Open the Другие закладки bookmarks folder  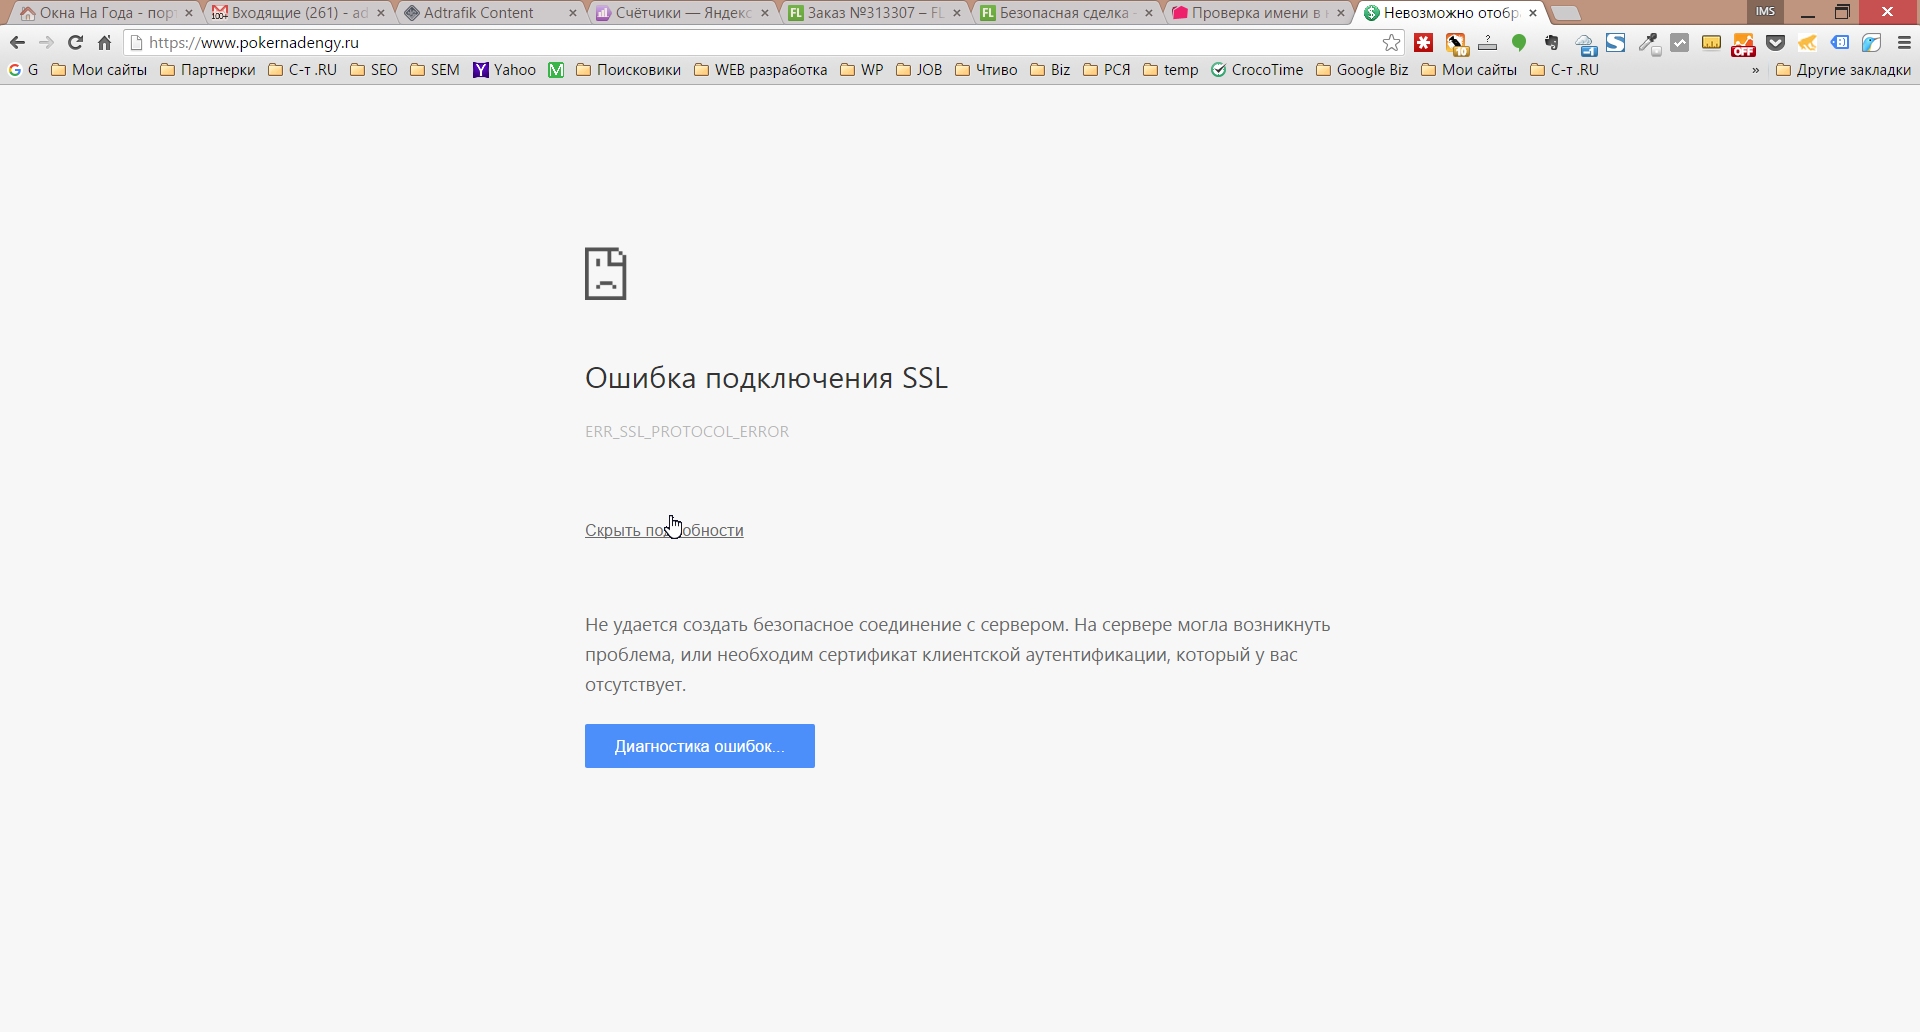click(1843, 70)
